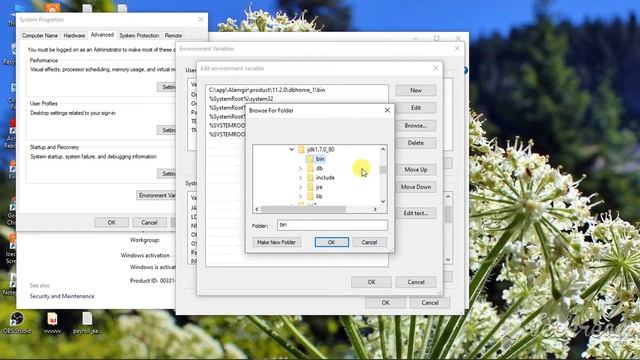Click Cancel in Edit environment variable dialog
This screenshot has height=360, width=640.
[416, 282]
